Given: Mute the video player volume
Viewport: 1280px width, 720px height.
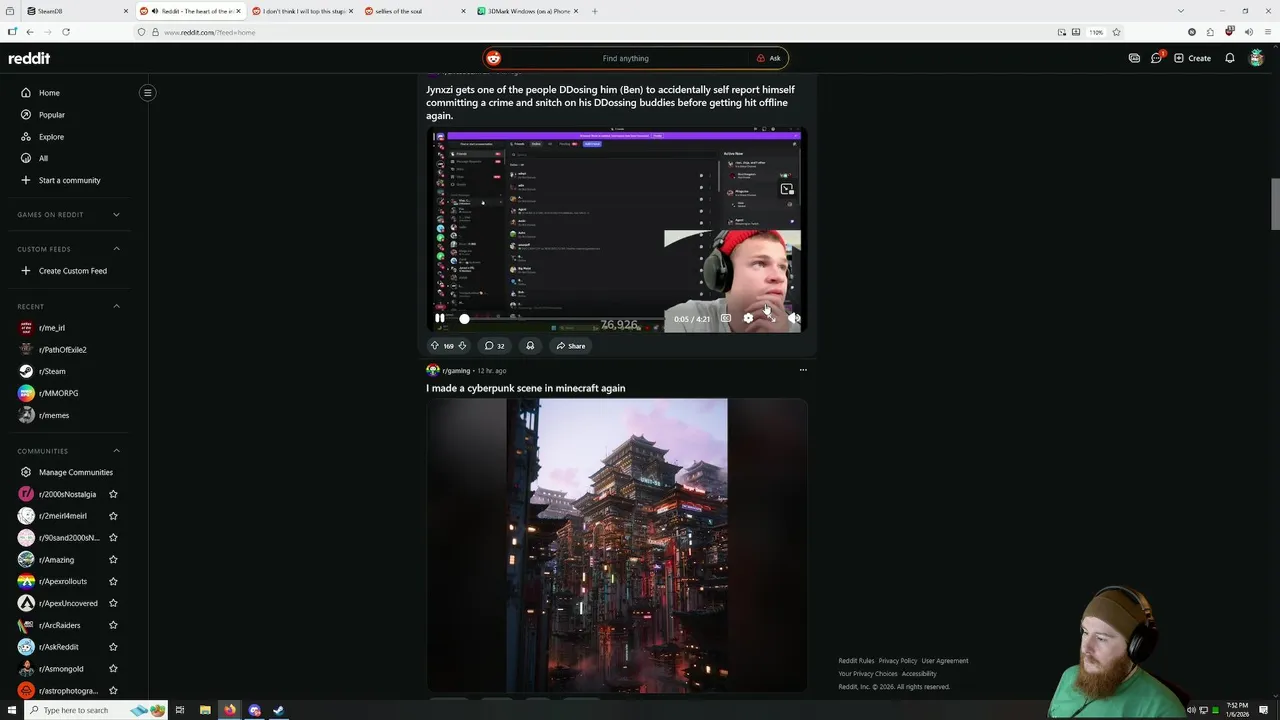Looking at the screenshot, I should [x=794, y=318].
